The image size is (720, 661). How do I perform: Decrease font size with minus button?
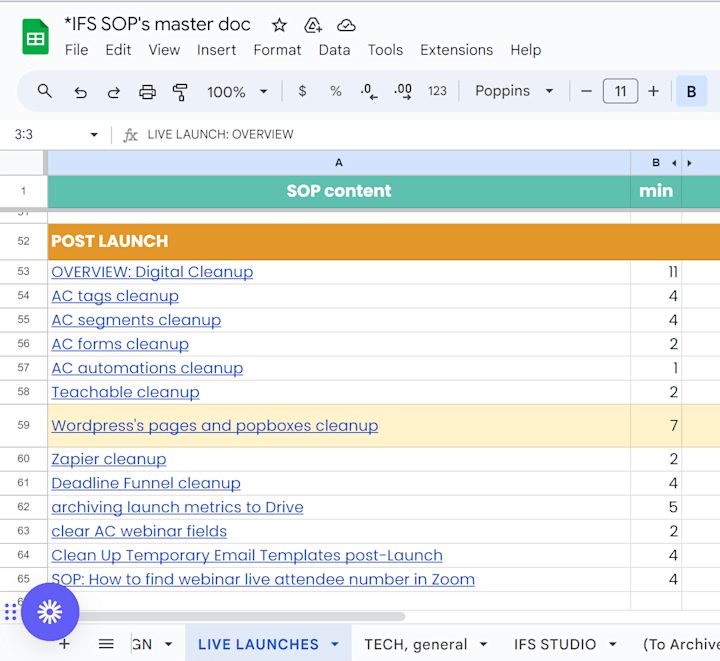[x=586, y=91]
